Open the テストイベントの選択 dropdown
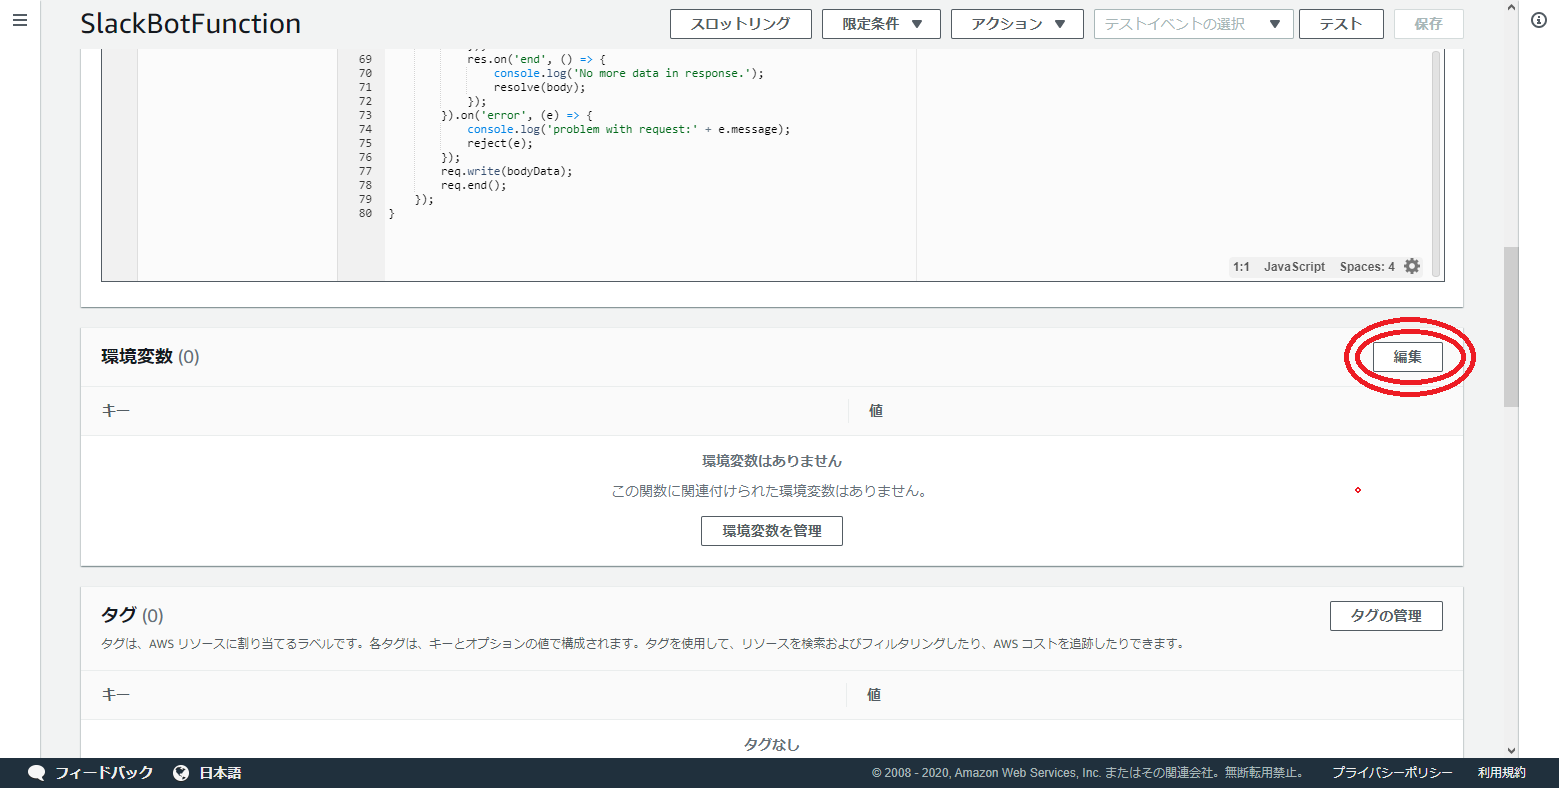The height and width of the screenshot is (788, 1559). click(1193, 24)
